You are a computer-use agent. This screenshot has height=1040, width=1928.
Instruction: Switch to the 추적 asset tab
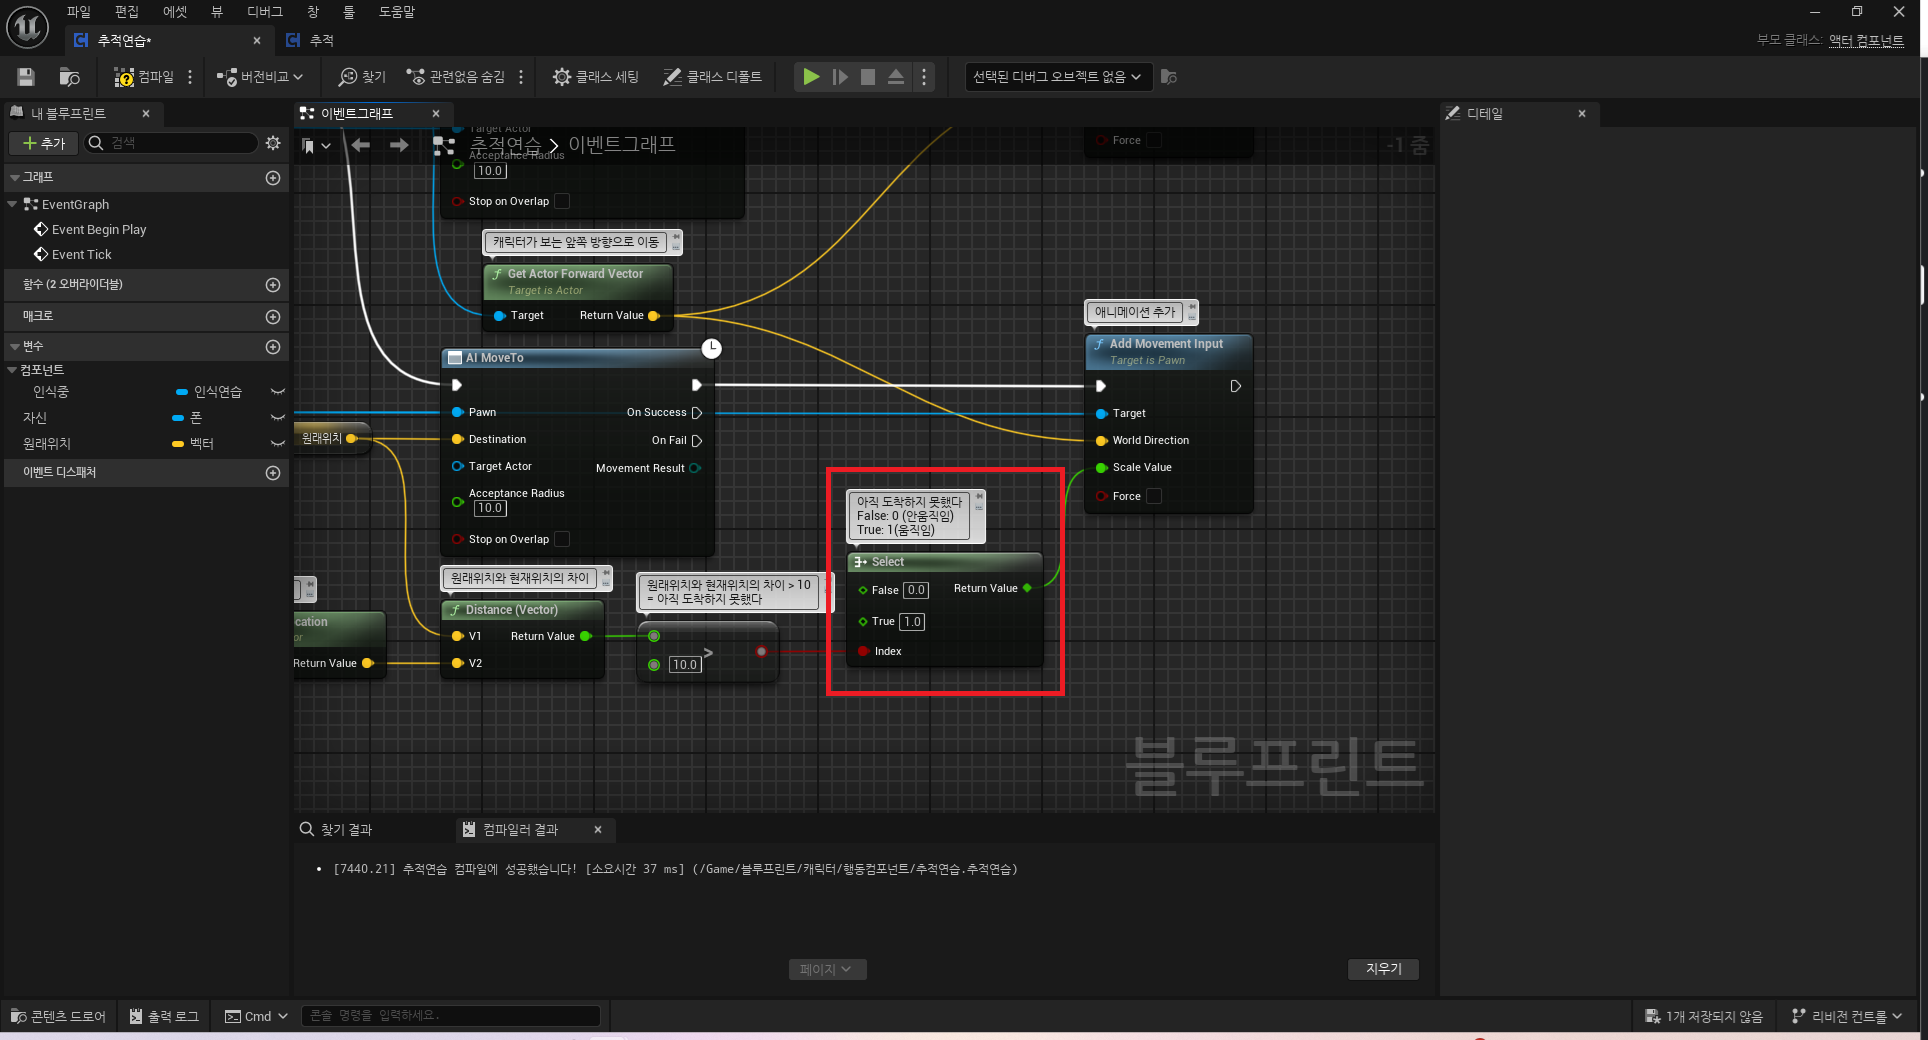(321, 40)
